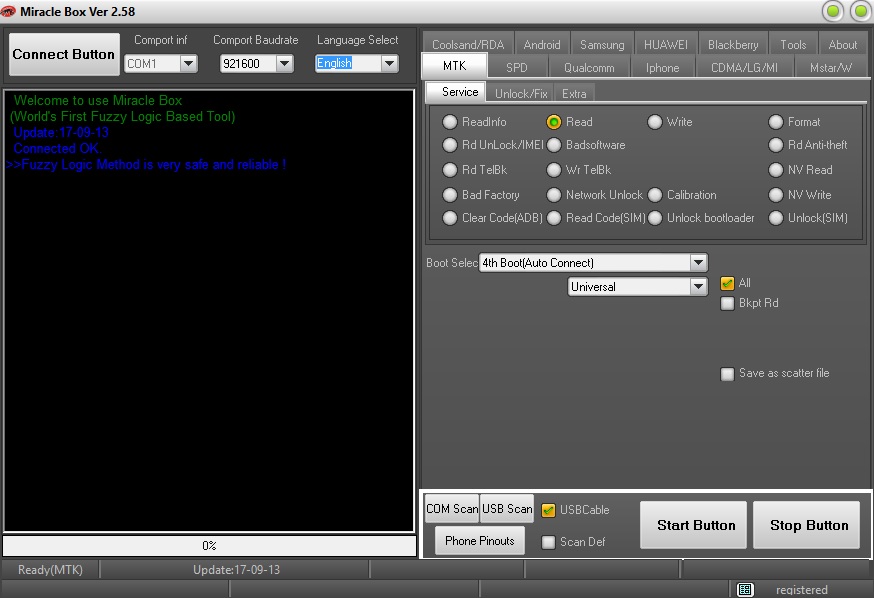The width and height of the screenshot is (874, 598).
Task: Switch to the Unlock/Fix sub-tab
Action: pos(521,94)
